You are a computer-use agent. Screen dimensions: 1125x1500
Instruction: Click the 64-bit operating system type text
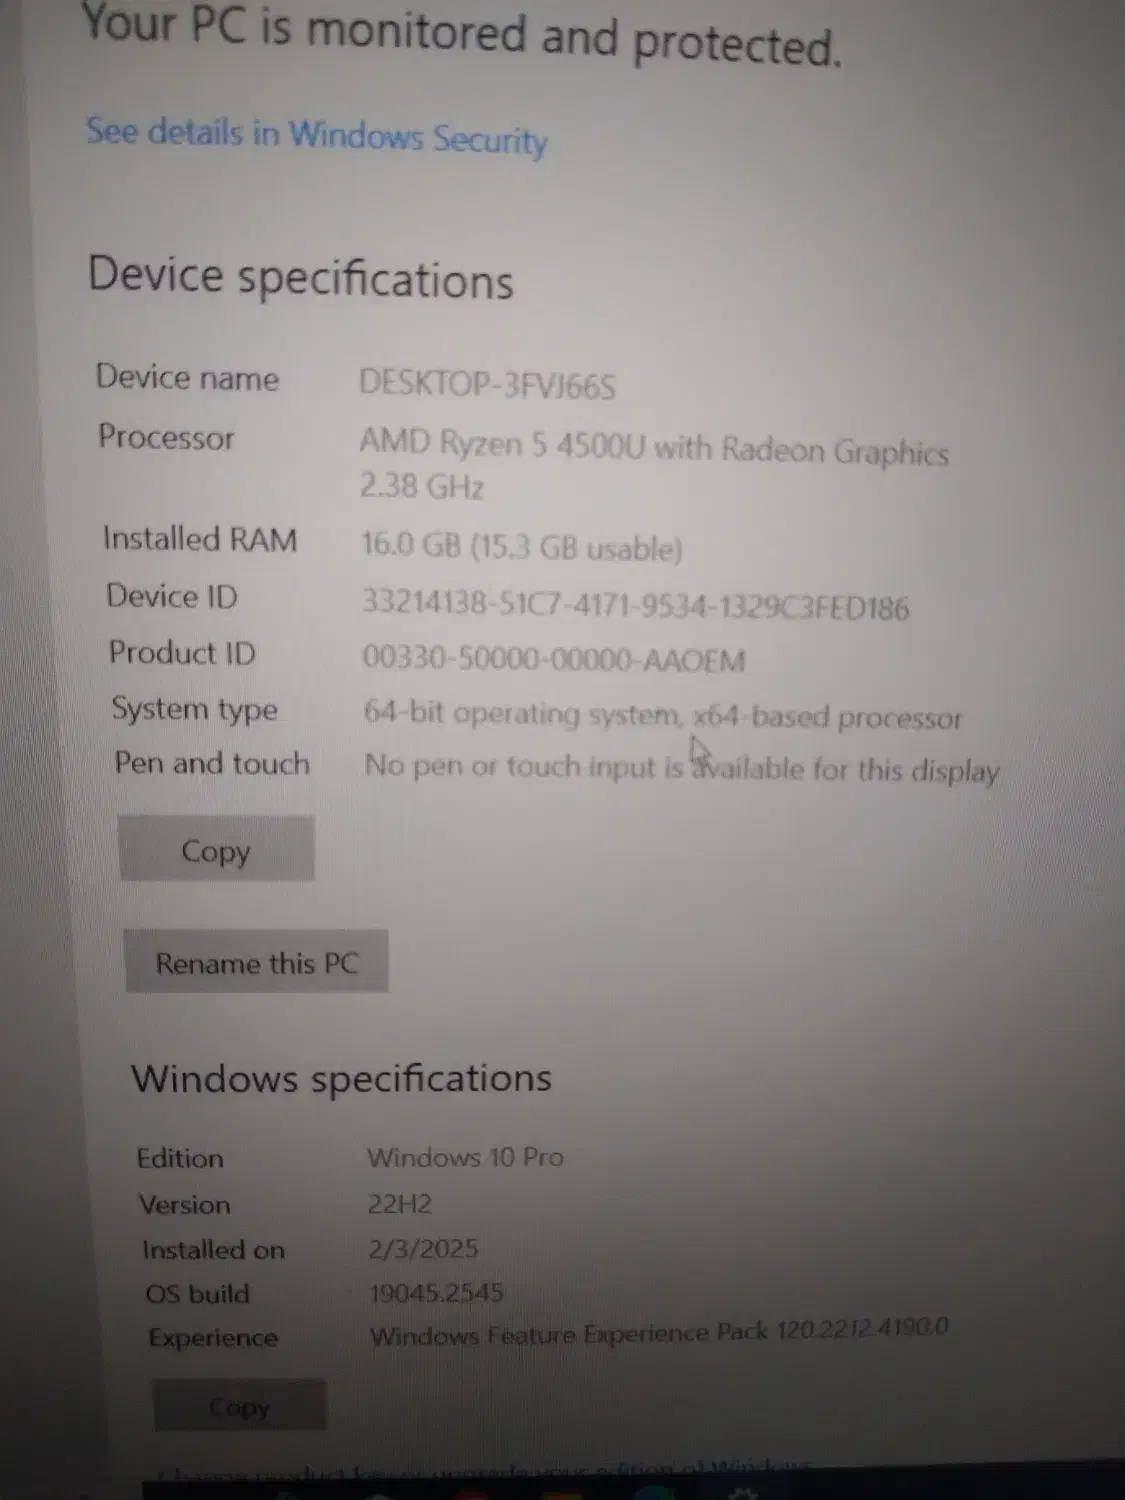point(662,716)
